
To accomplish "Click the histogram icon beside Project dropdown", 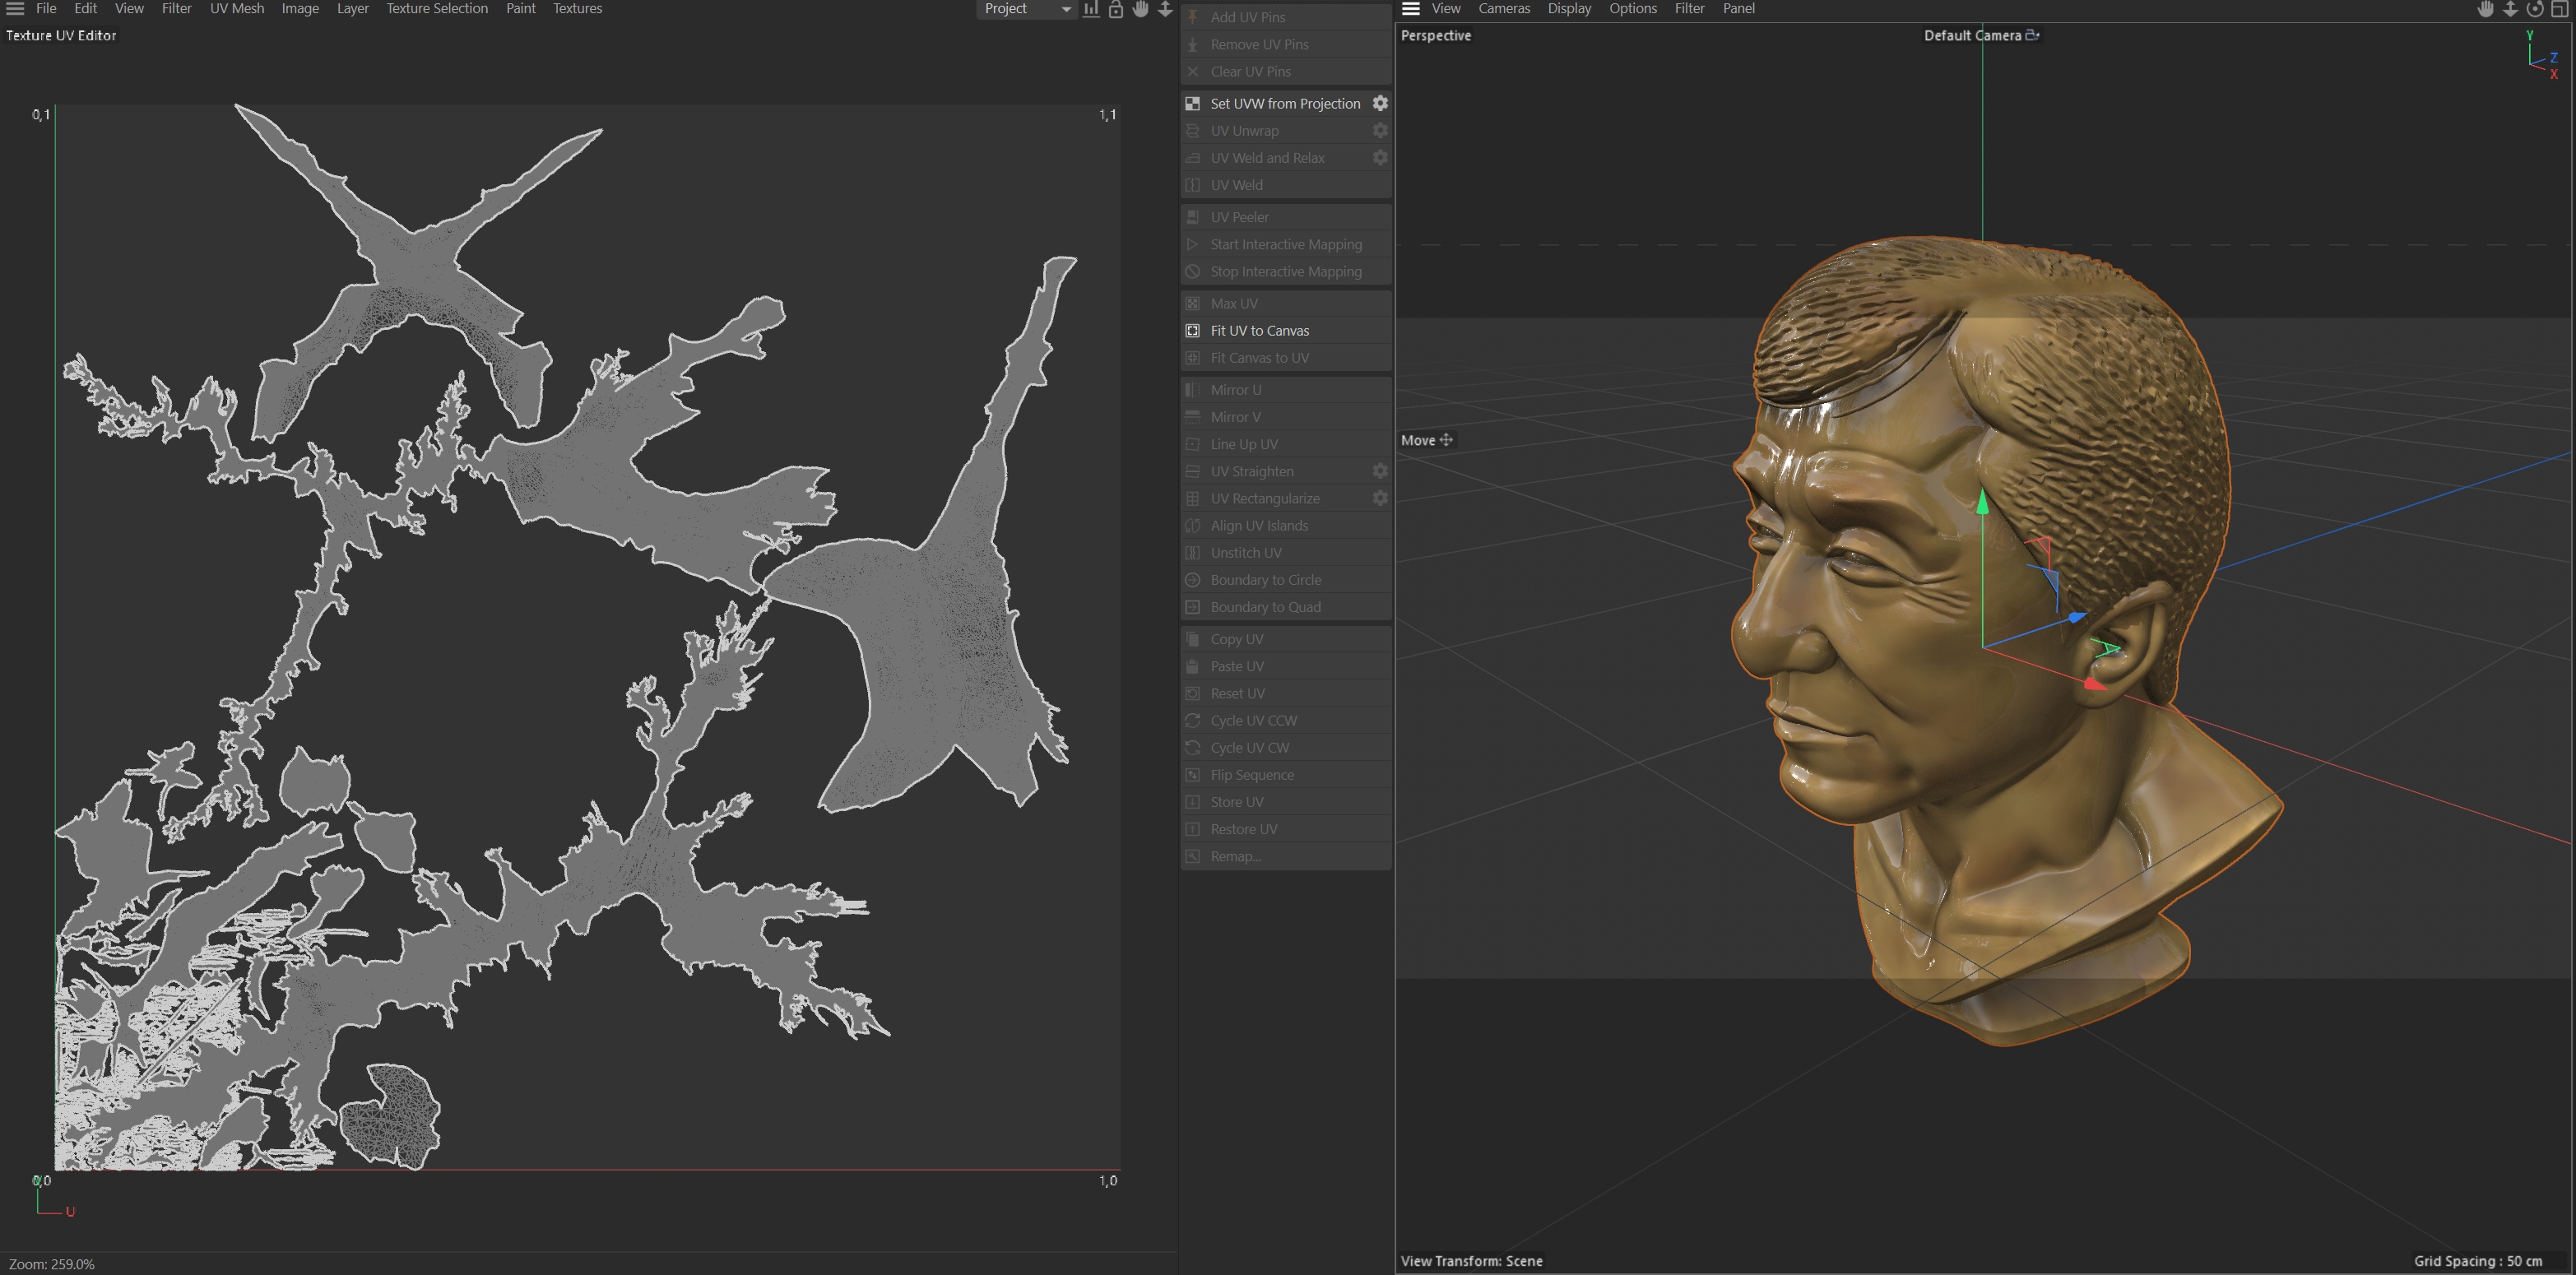I will pos(1091,9).
